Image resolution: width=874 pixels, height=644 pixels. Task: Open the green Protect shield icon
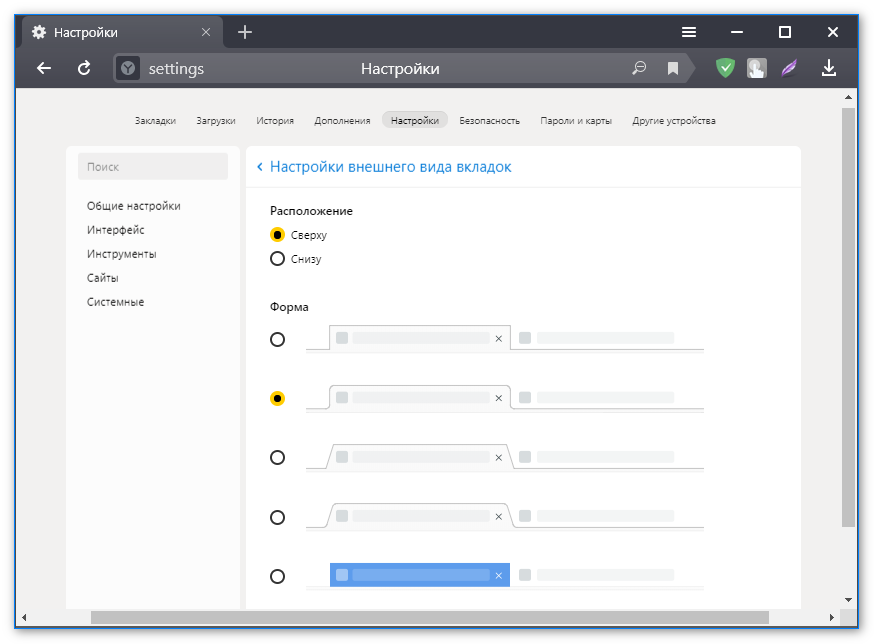[x=726, y=68]
